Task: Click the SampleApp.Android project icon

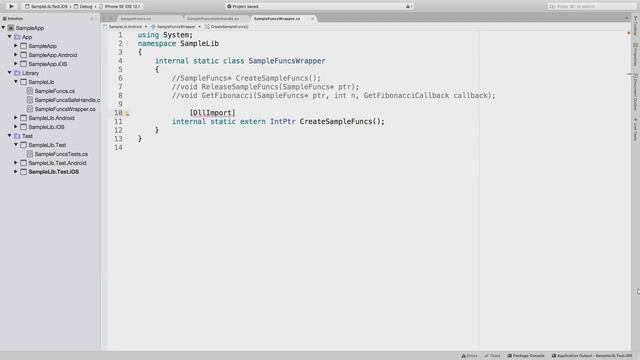Action: tap(23, 55)
